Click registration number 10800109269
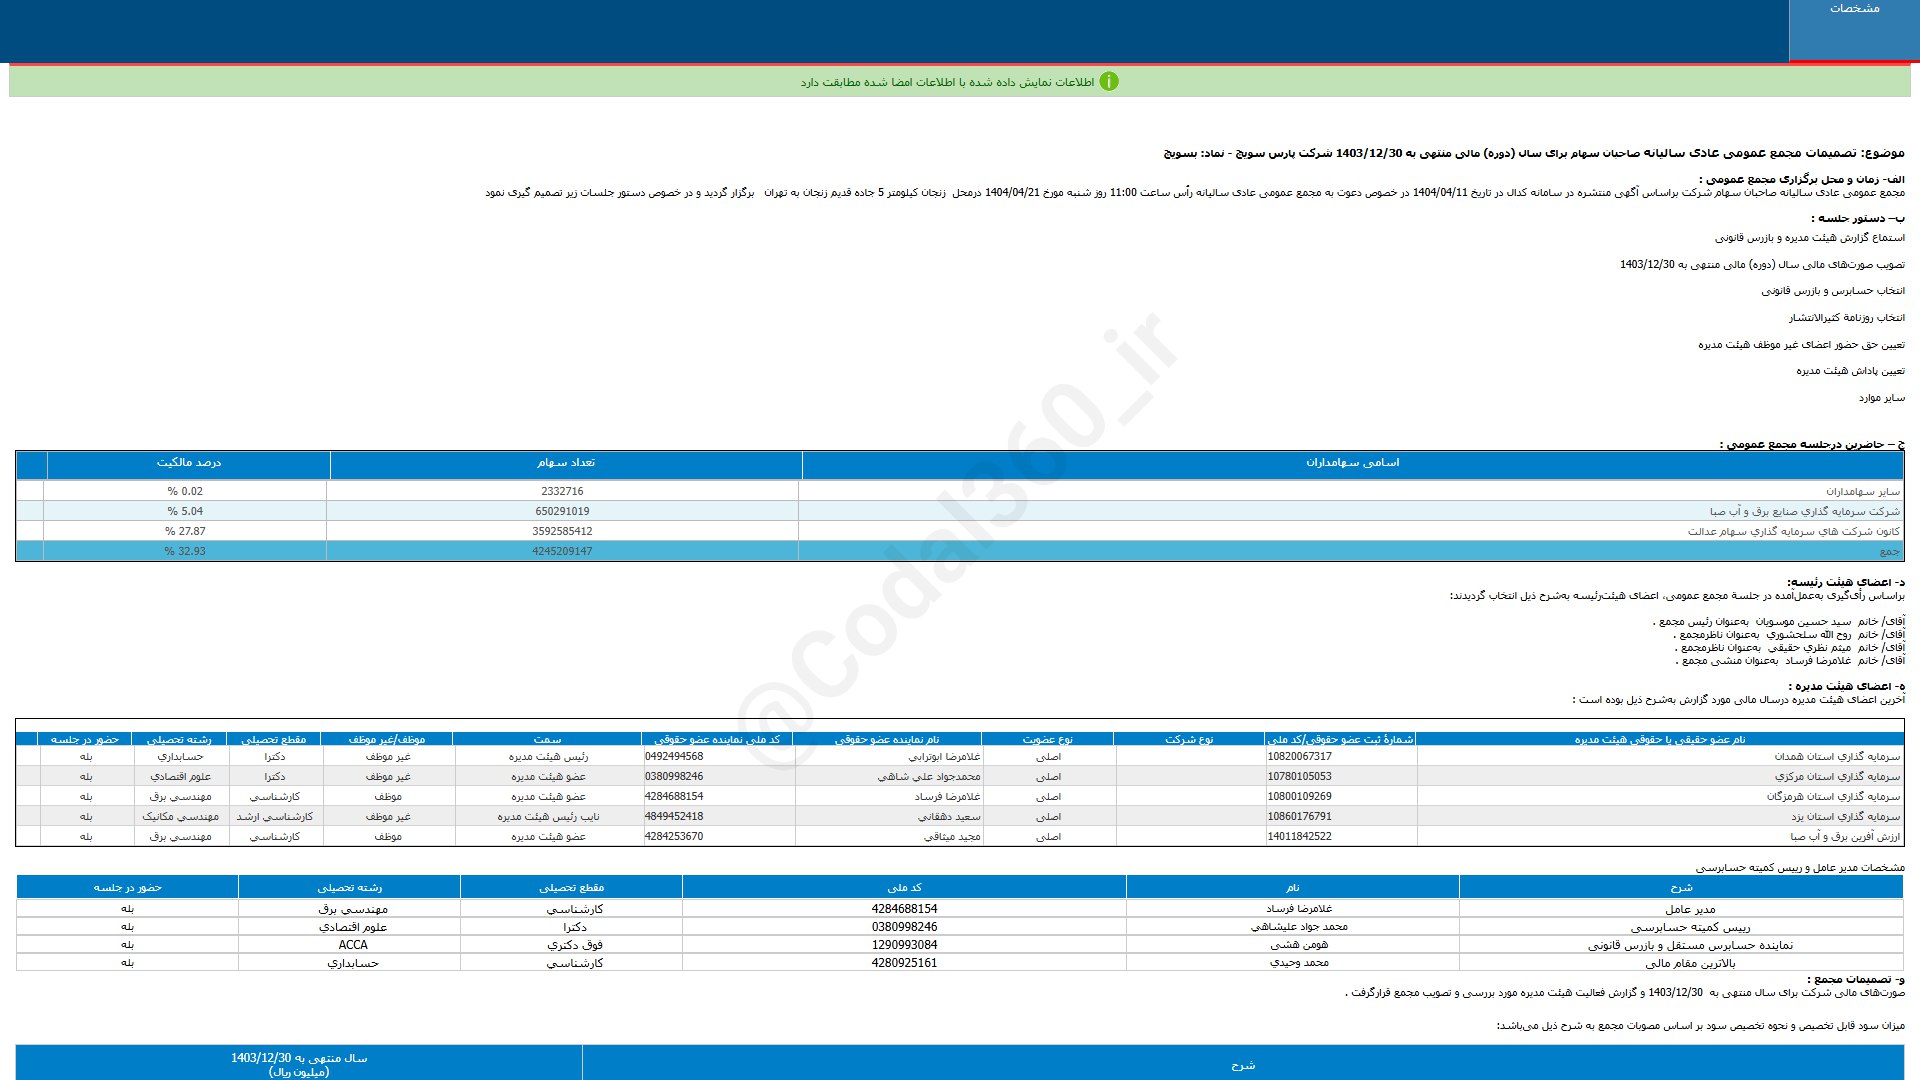The height and width of the screenshot is (1080, 1920). point(1299,797)
